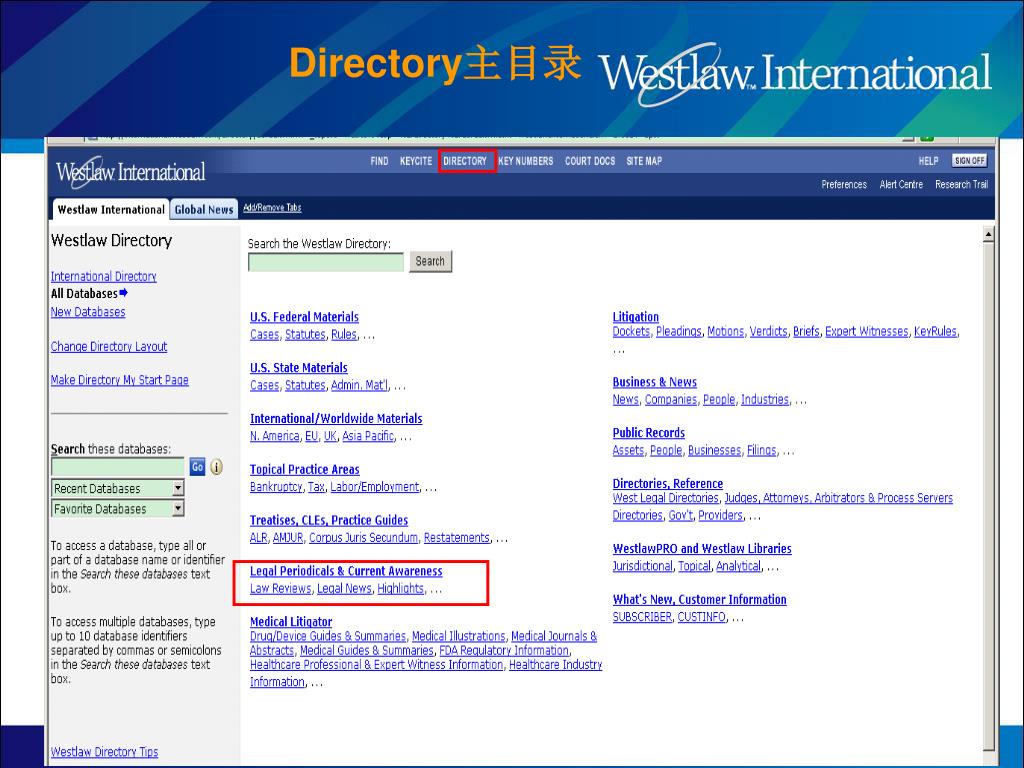
Task: Switch to the Global News tab
Action: click(204, 210)
